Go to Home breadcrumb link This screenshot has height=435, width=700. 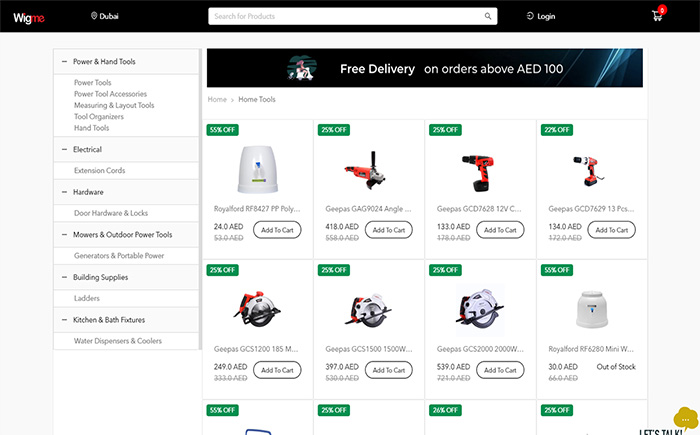point(216,100)
